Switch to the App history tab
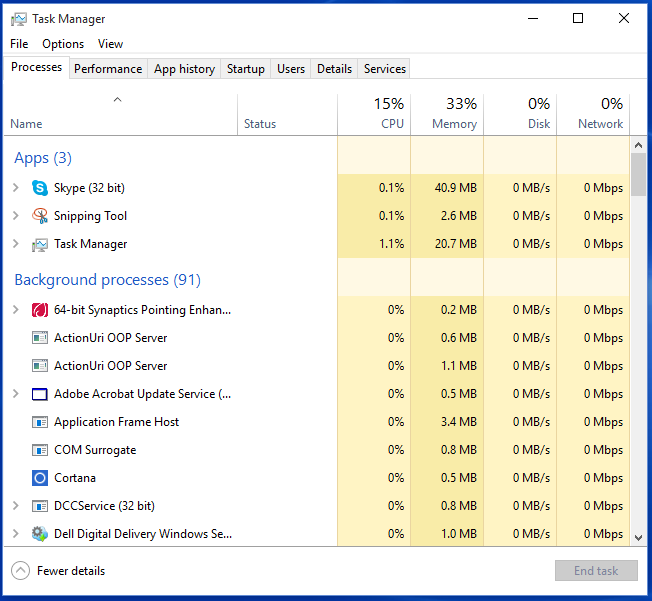Viewport: 652px width, 601px height. click(x=184, y=69)
